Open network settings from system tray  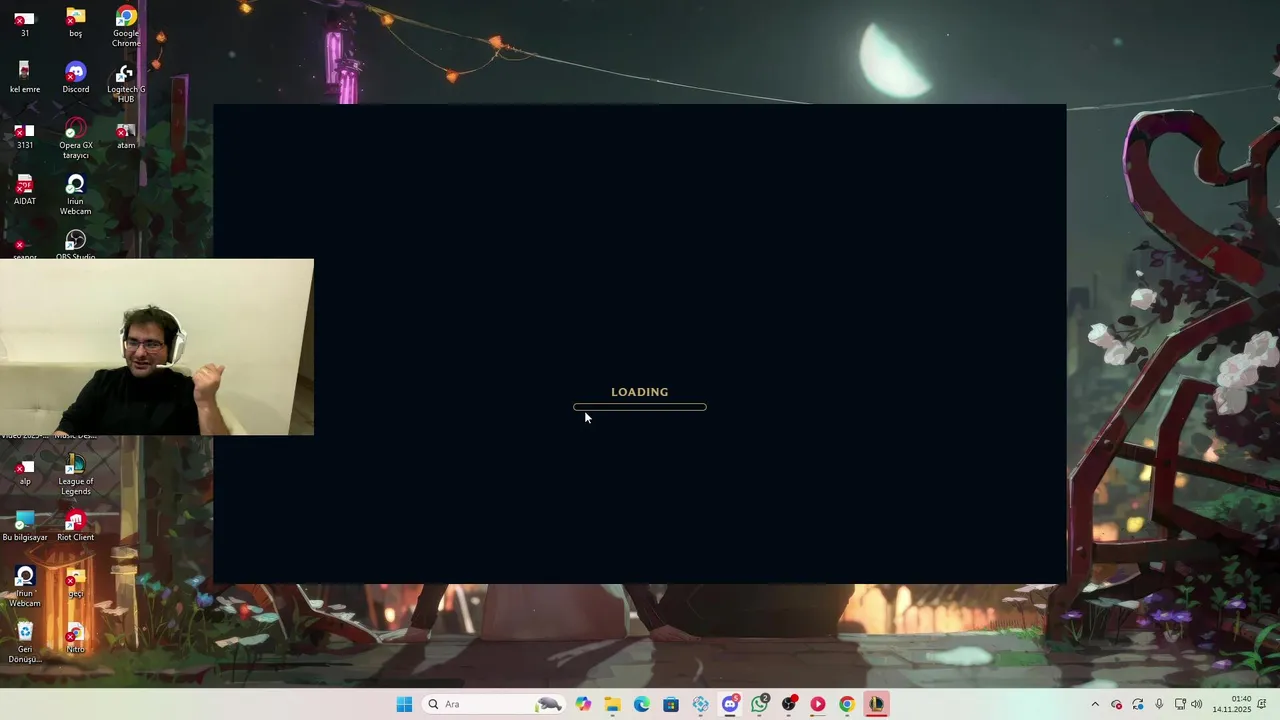[1180, 704]
